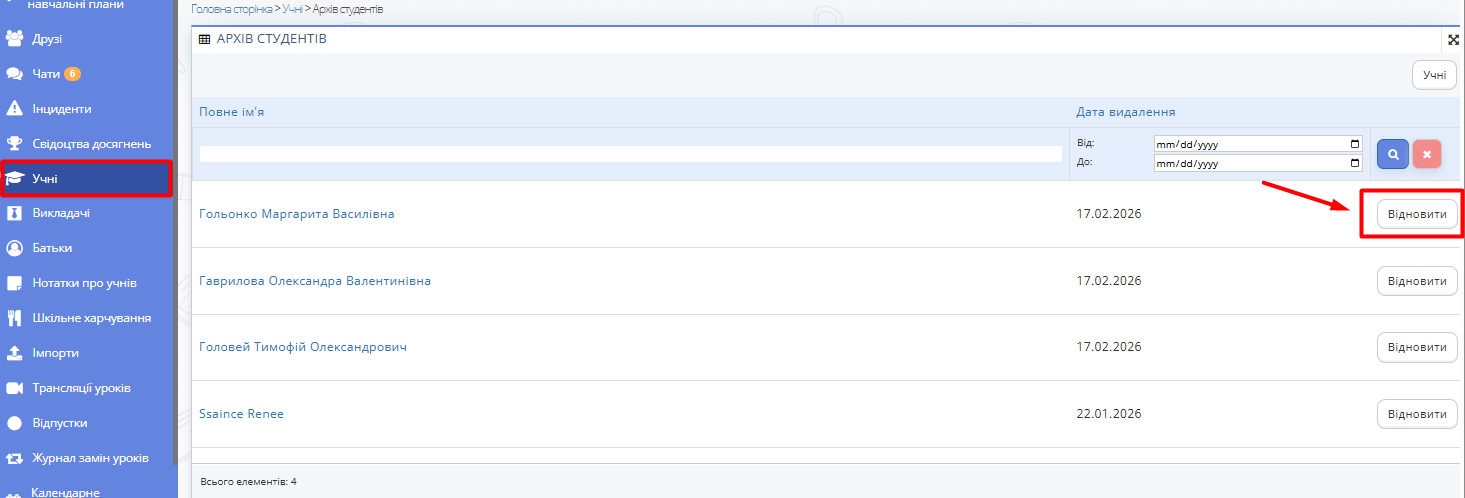The image size is (1465, 498).
Task: Open Викладачі in the sidebar menu
Action: (x=62, y=213)
